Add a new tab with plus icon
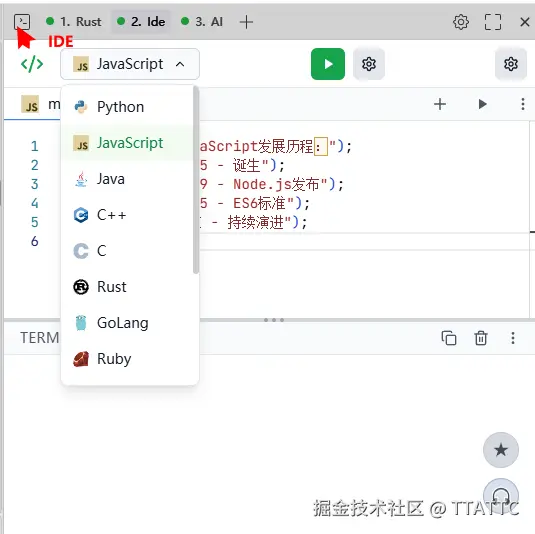This screenshot has width=535, height=534. click(246, 22)
